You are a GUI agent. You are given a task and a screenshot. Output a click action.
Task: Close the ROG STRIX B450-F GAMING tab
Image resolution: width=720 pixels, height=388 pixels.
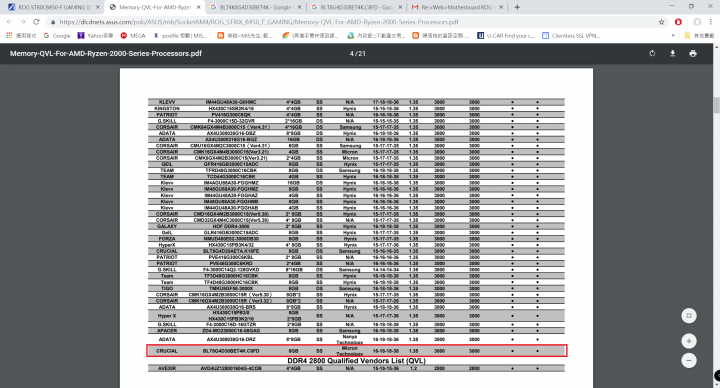97,7
